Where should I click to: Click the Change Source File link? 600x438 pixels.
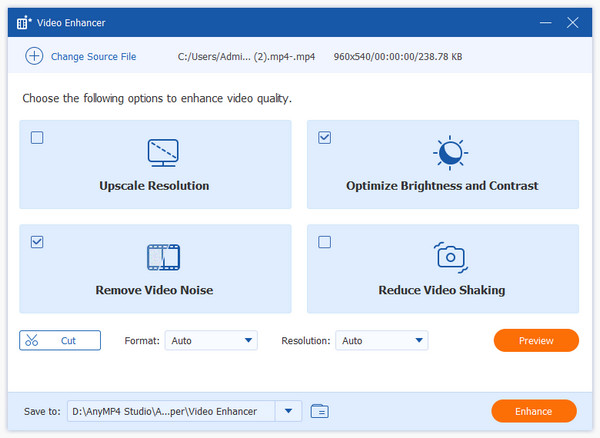(x=94, y=57)
